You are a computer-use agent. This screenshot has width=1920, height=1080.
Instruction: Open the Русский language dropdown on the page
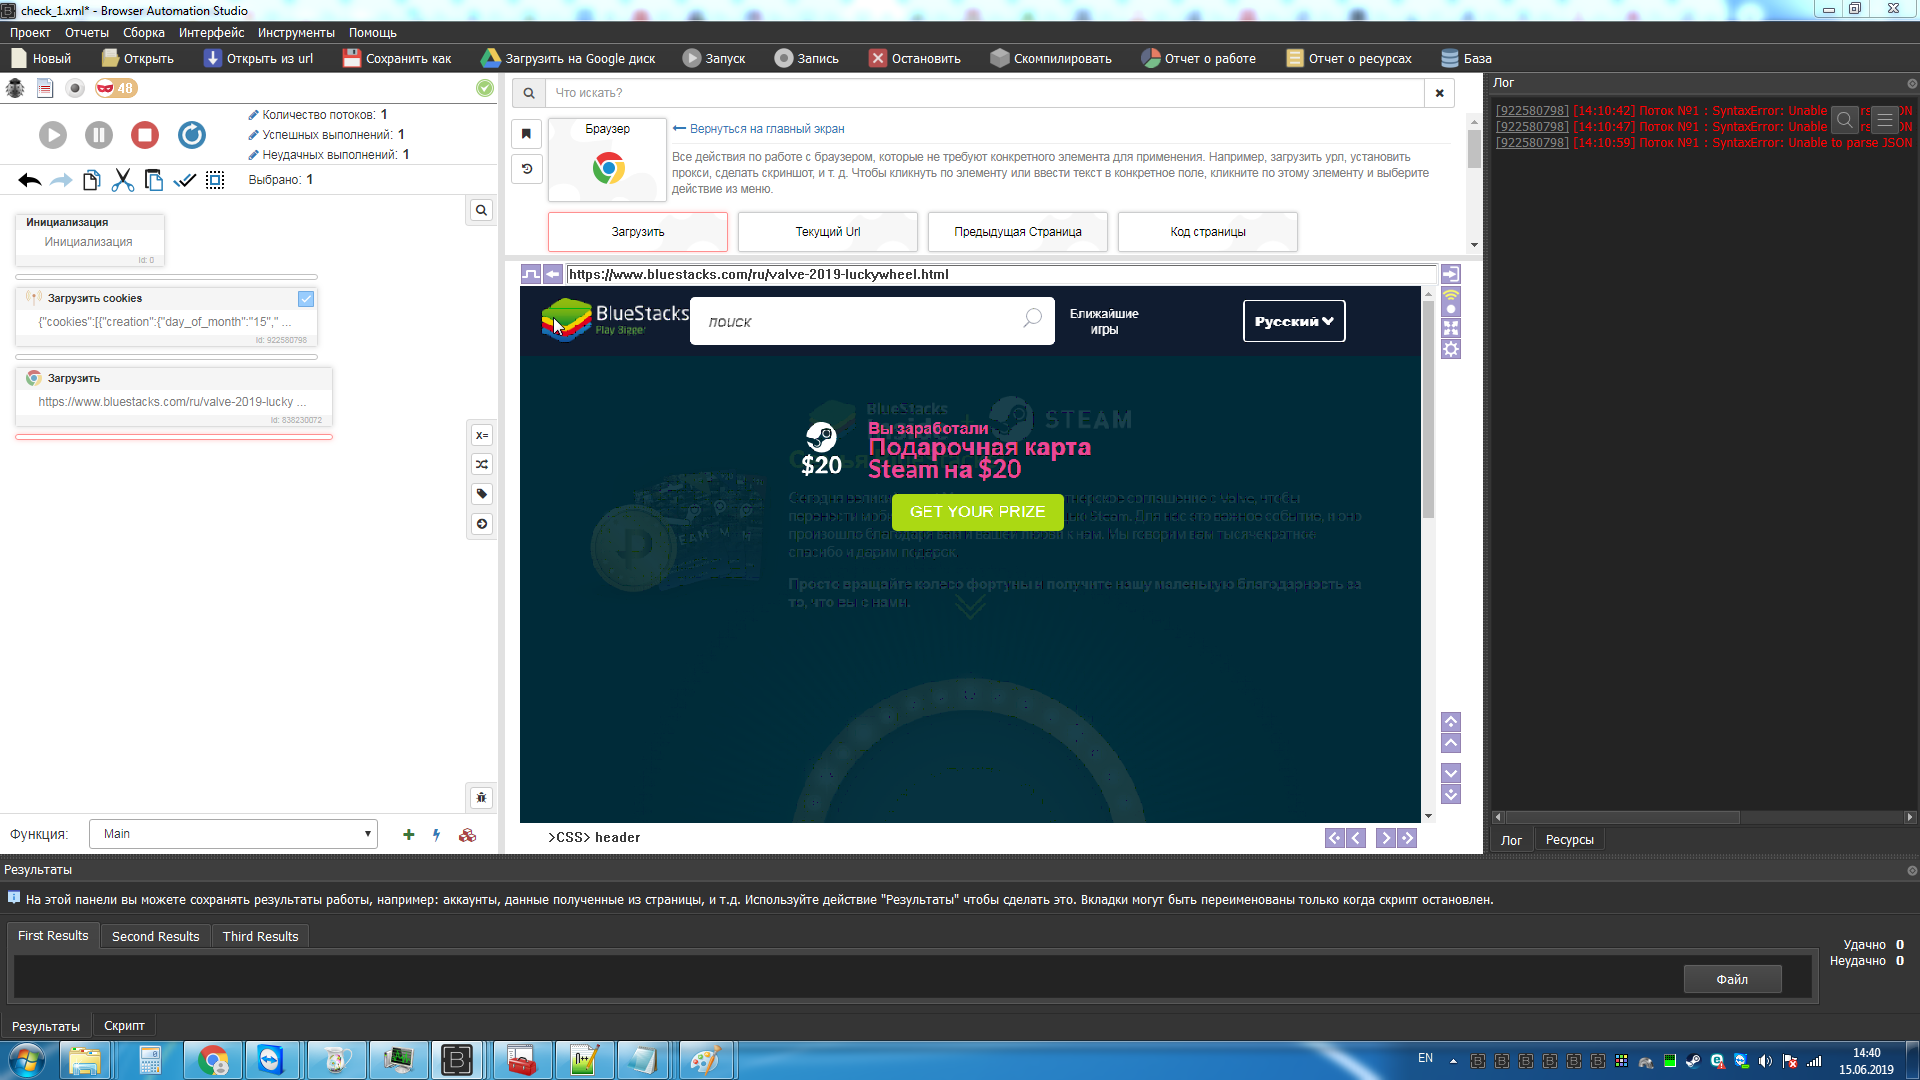1294,321
